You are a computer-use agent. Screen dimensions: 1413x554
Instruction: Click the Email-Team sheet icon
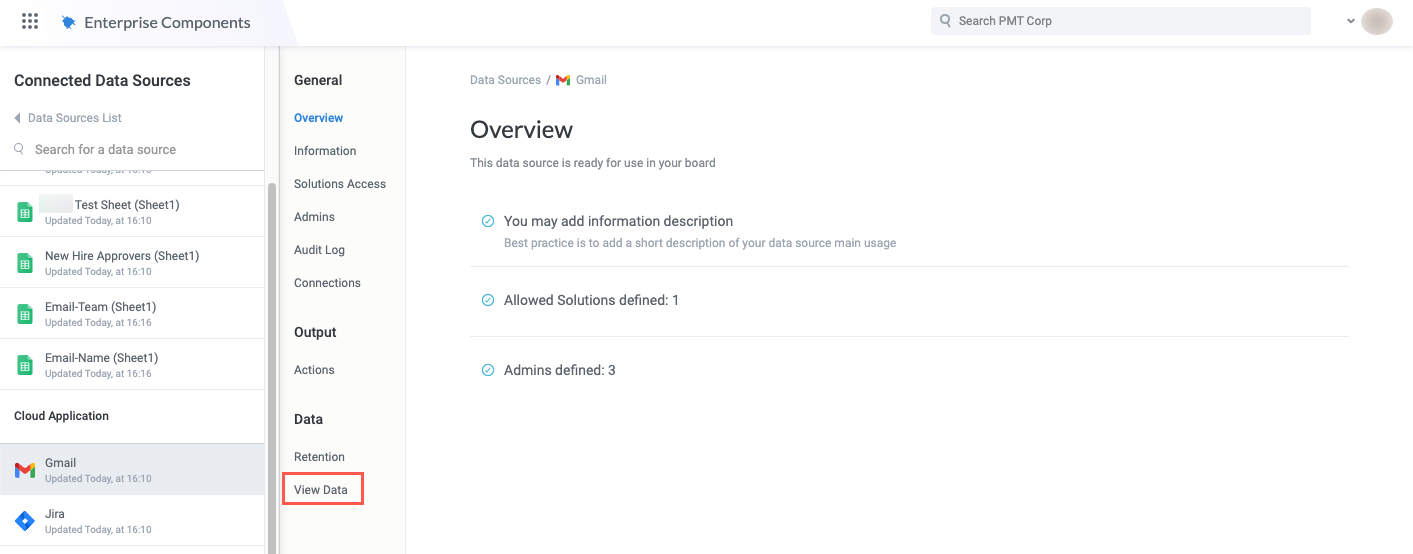pyautogui.click(x=25, y=314)
